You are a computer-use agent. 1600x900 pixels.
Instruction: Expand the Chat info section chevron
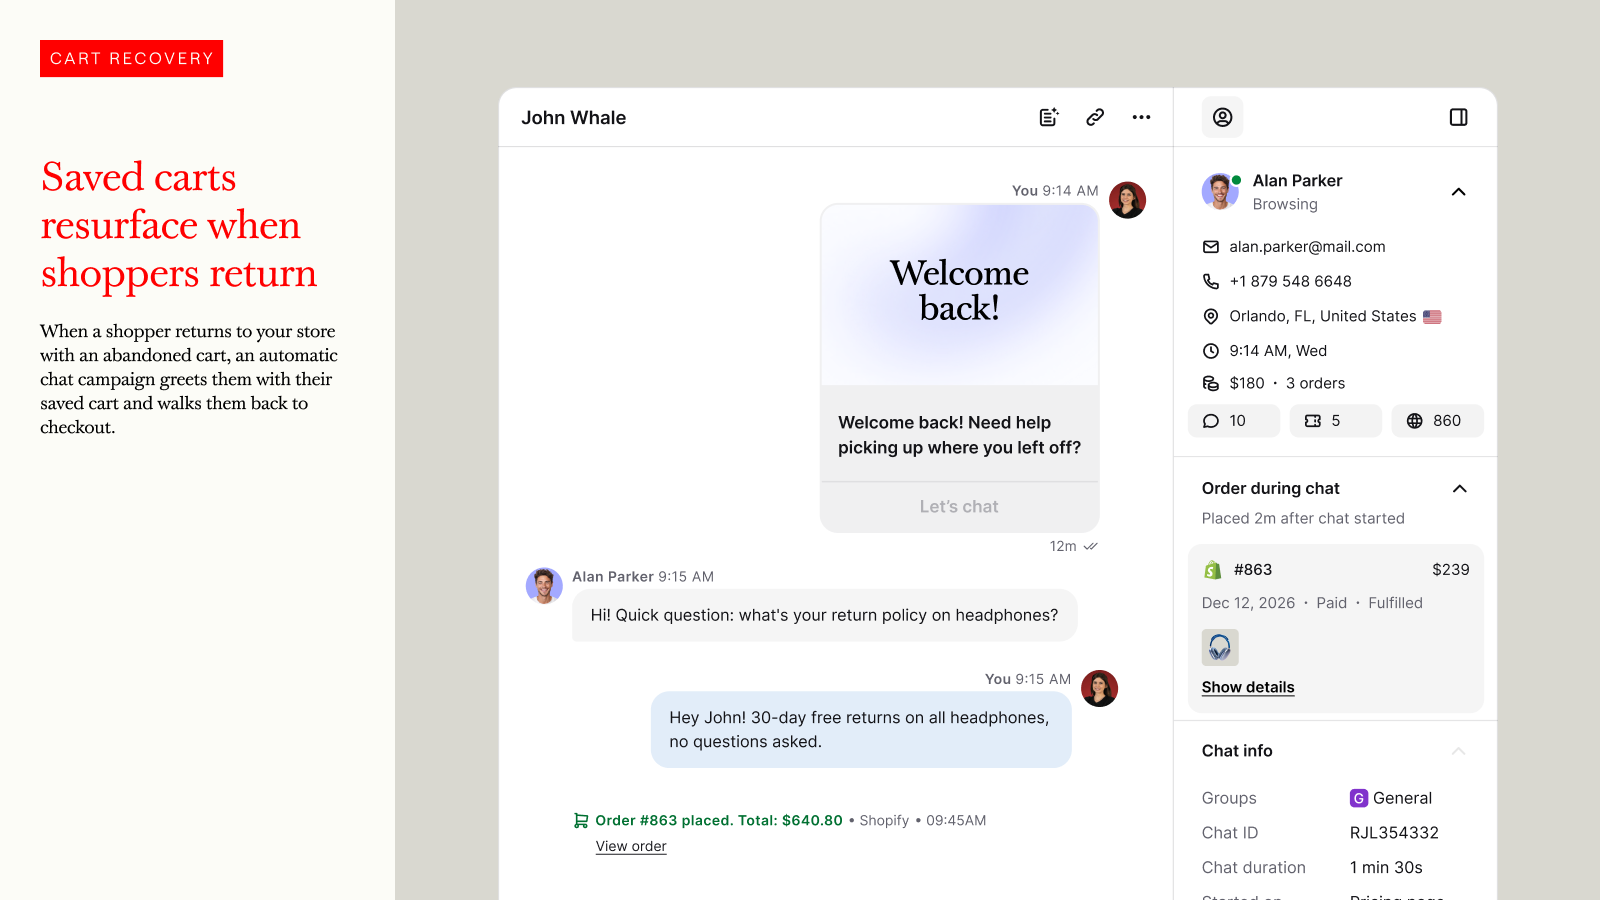tap(1458, 751)
